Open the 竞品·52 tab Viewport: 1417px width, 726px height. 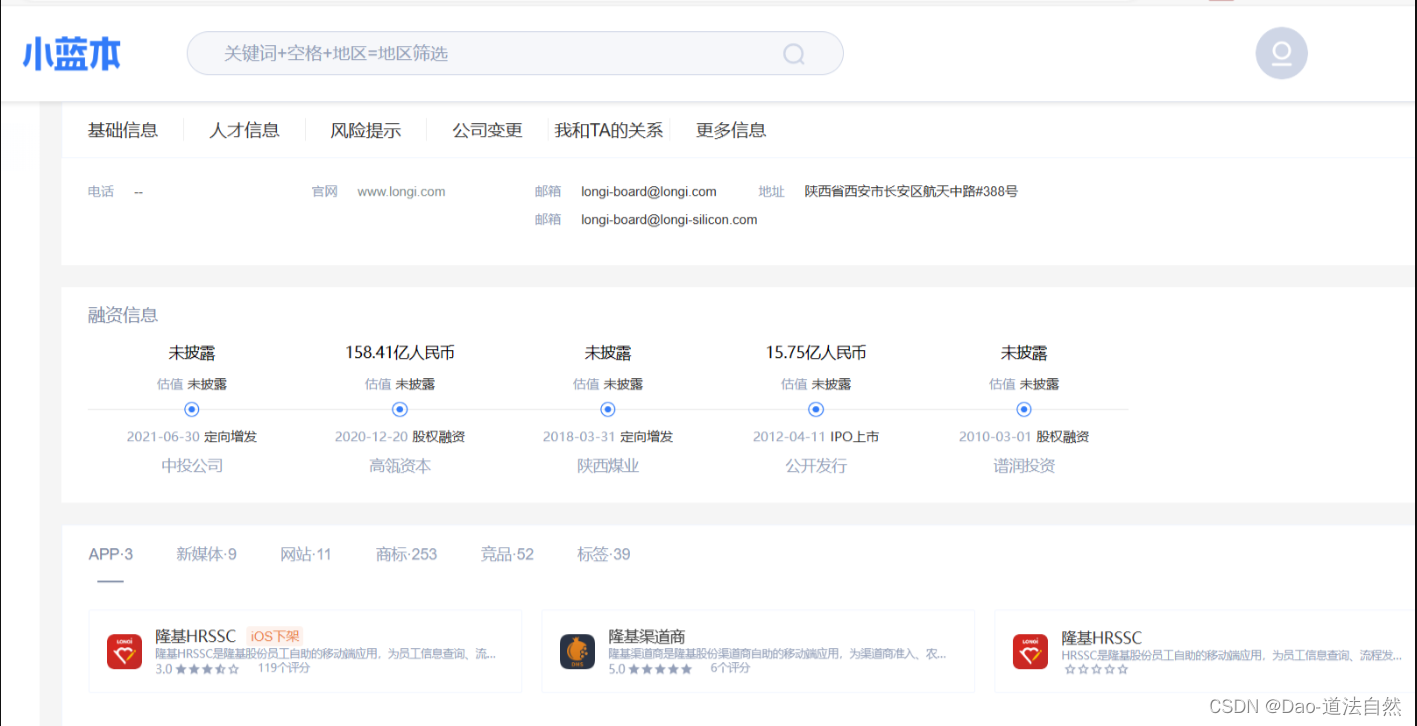pyautogui.click(x=507, y=554)
